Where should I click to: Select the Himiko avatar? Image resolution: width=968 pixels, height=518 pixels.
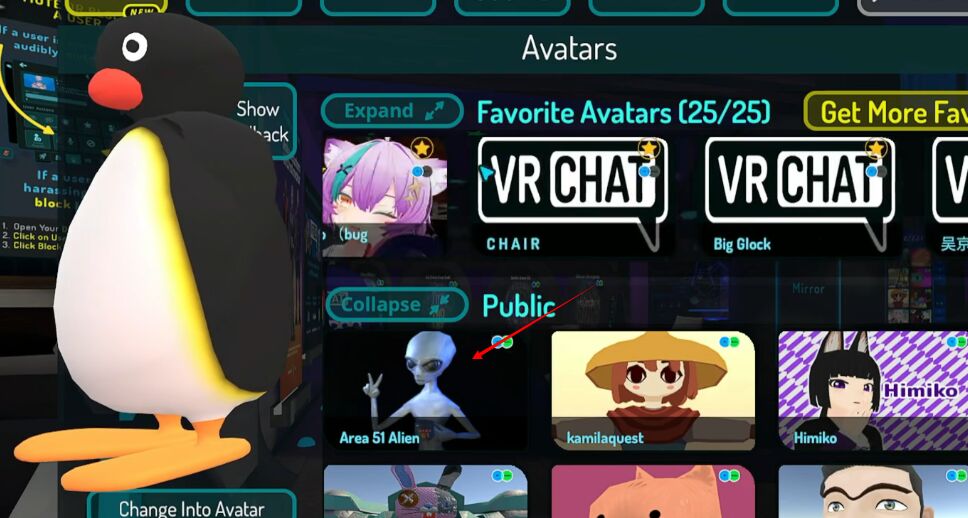[873, 391]
